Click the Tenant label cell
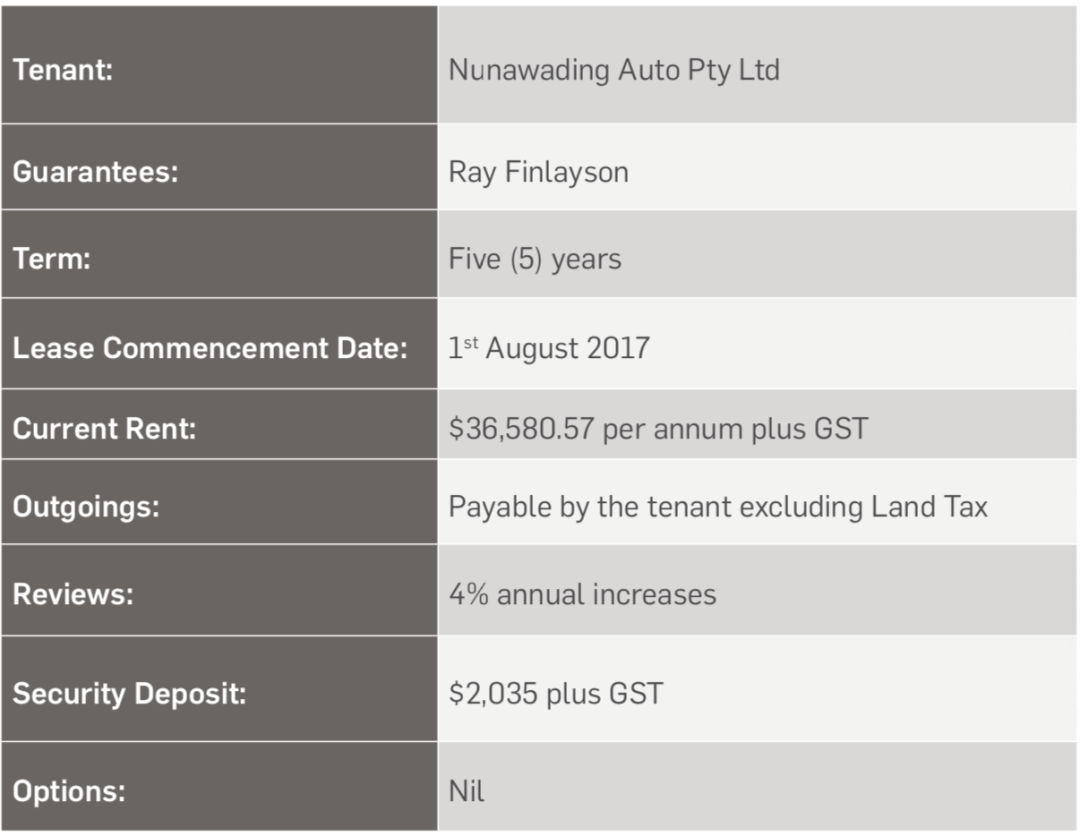 (219, 65)
